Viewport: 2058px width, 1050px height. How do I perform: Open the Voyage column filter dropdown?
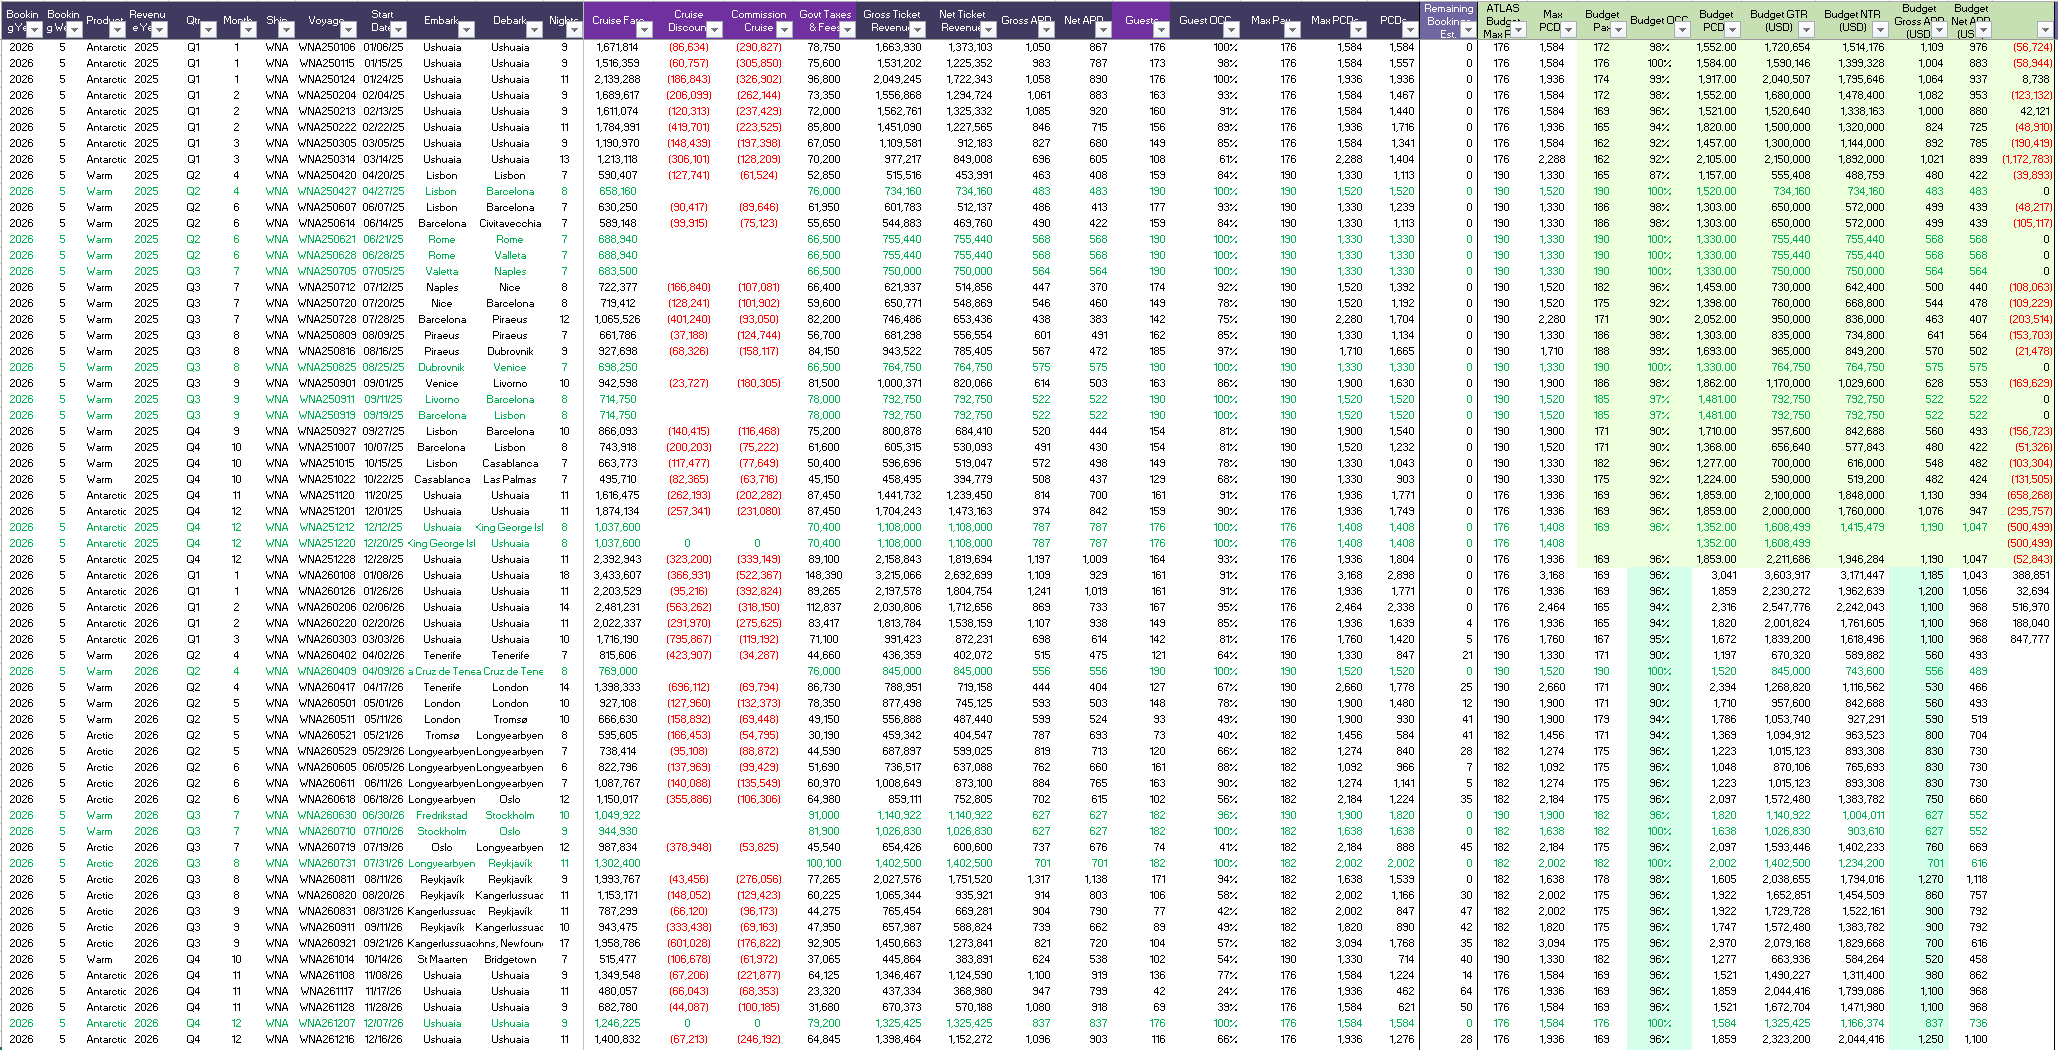pos(349,30)
